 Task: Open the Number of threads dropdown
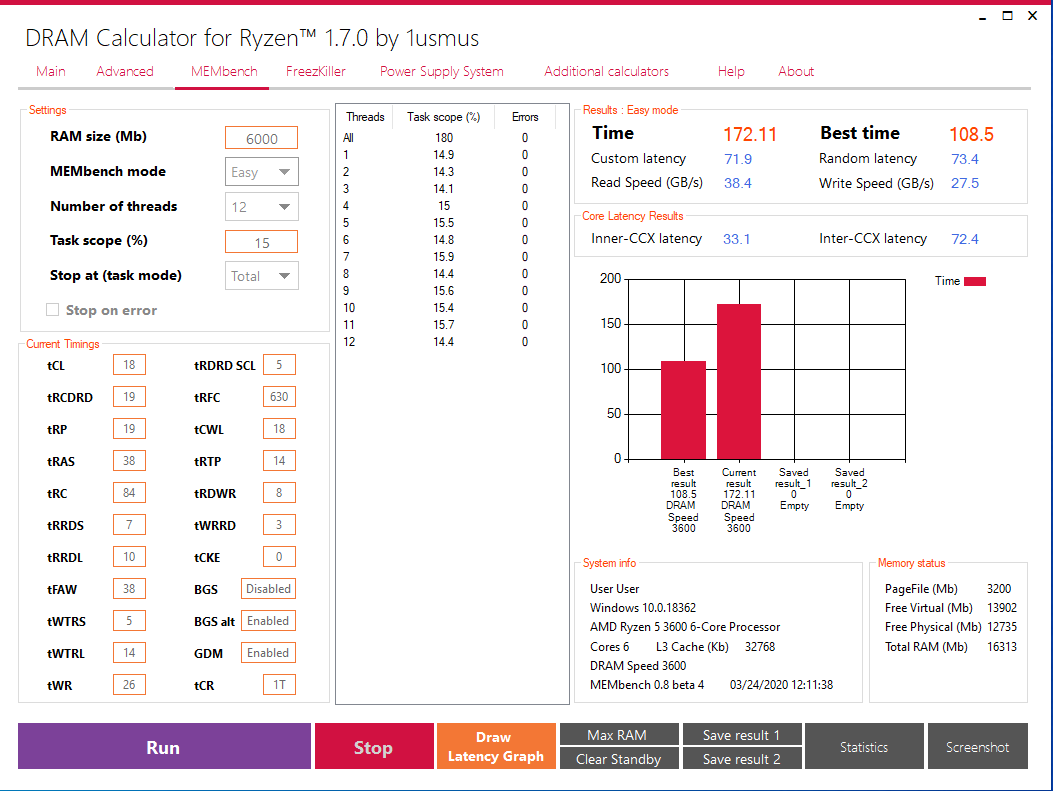click(x=261, y=207)
